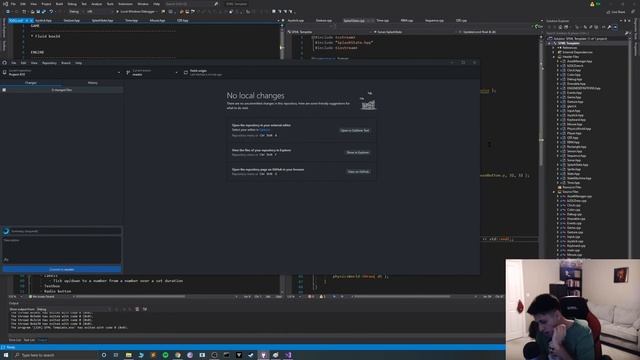Click Show in Explorer button
Image resolution: width=640 pixels, height=360 pixels.
click(x=358, y=152)
